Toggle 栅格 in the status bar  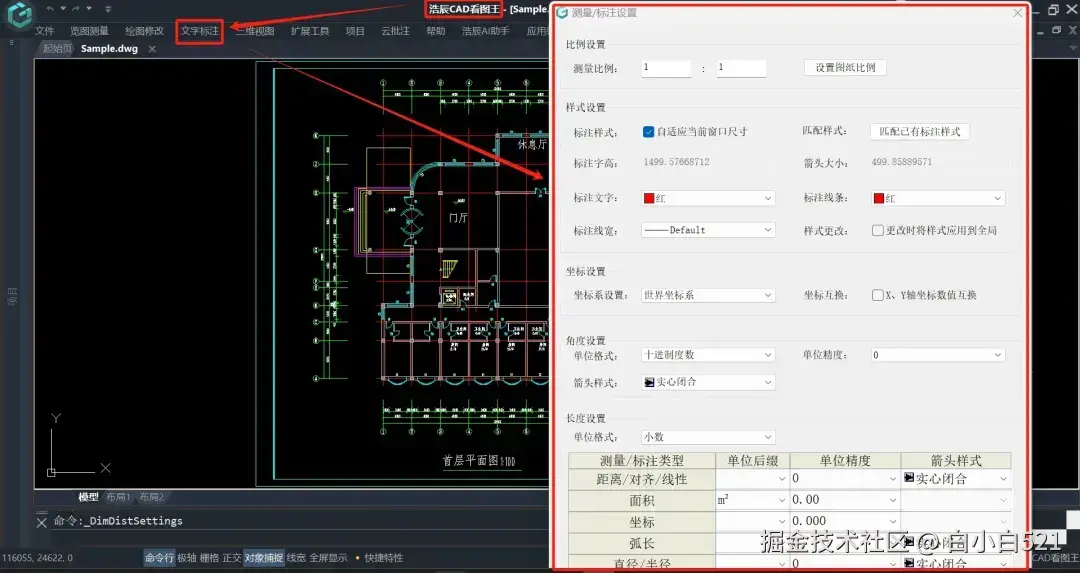coord(209,558)
